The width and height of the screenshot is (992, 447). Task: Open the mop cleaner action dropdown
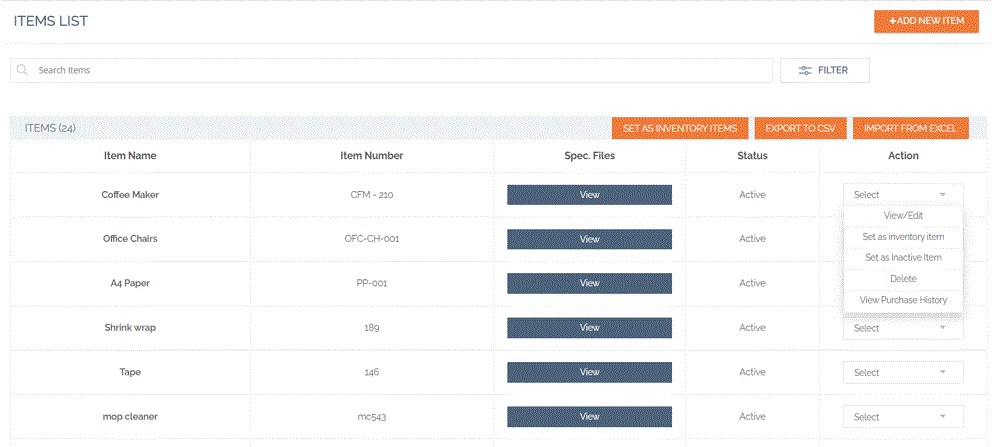[x=903, y=417]
